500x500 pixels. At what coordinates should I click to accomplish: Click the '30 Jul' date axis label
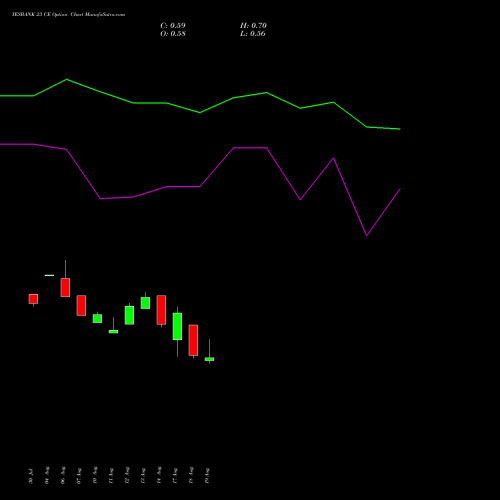(31, 476)
